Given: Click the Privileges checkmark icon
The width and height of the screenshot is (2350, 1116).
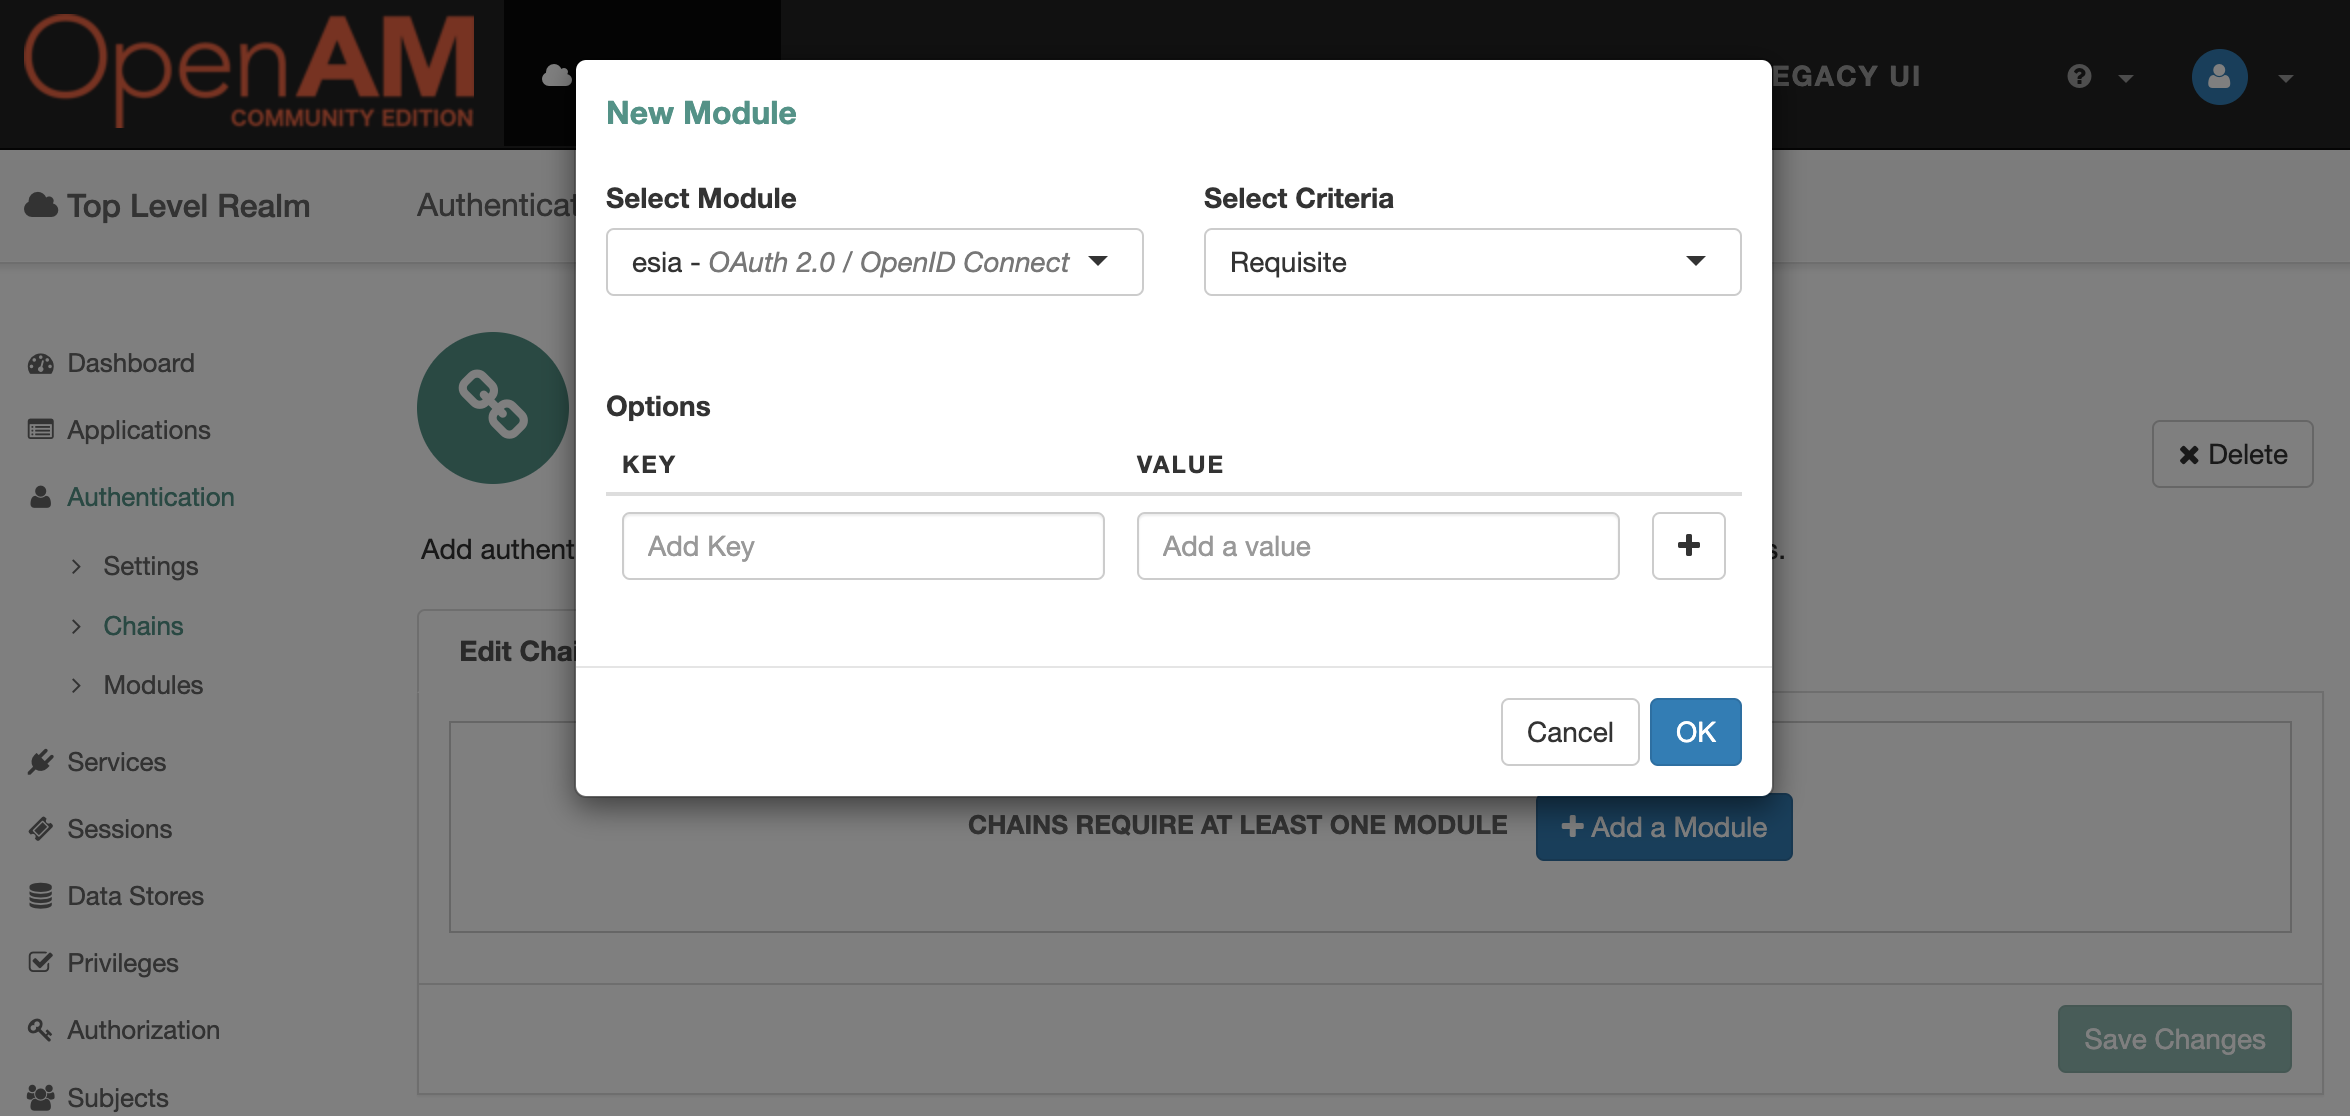Looking at the screenshot, I should tap(41, 963).
